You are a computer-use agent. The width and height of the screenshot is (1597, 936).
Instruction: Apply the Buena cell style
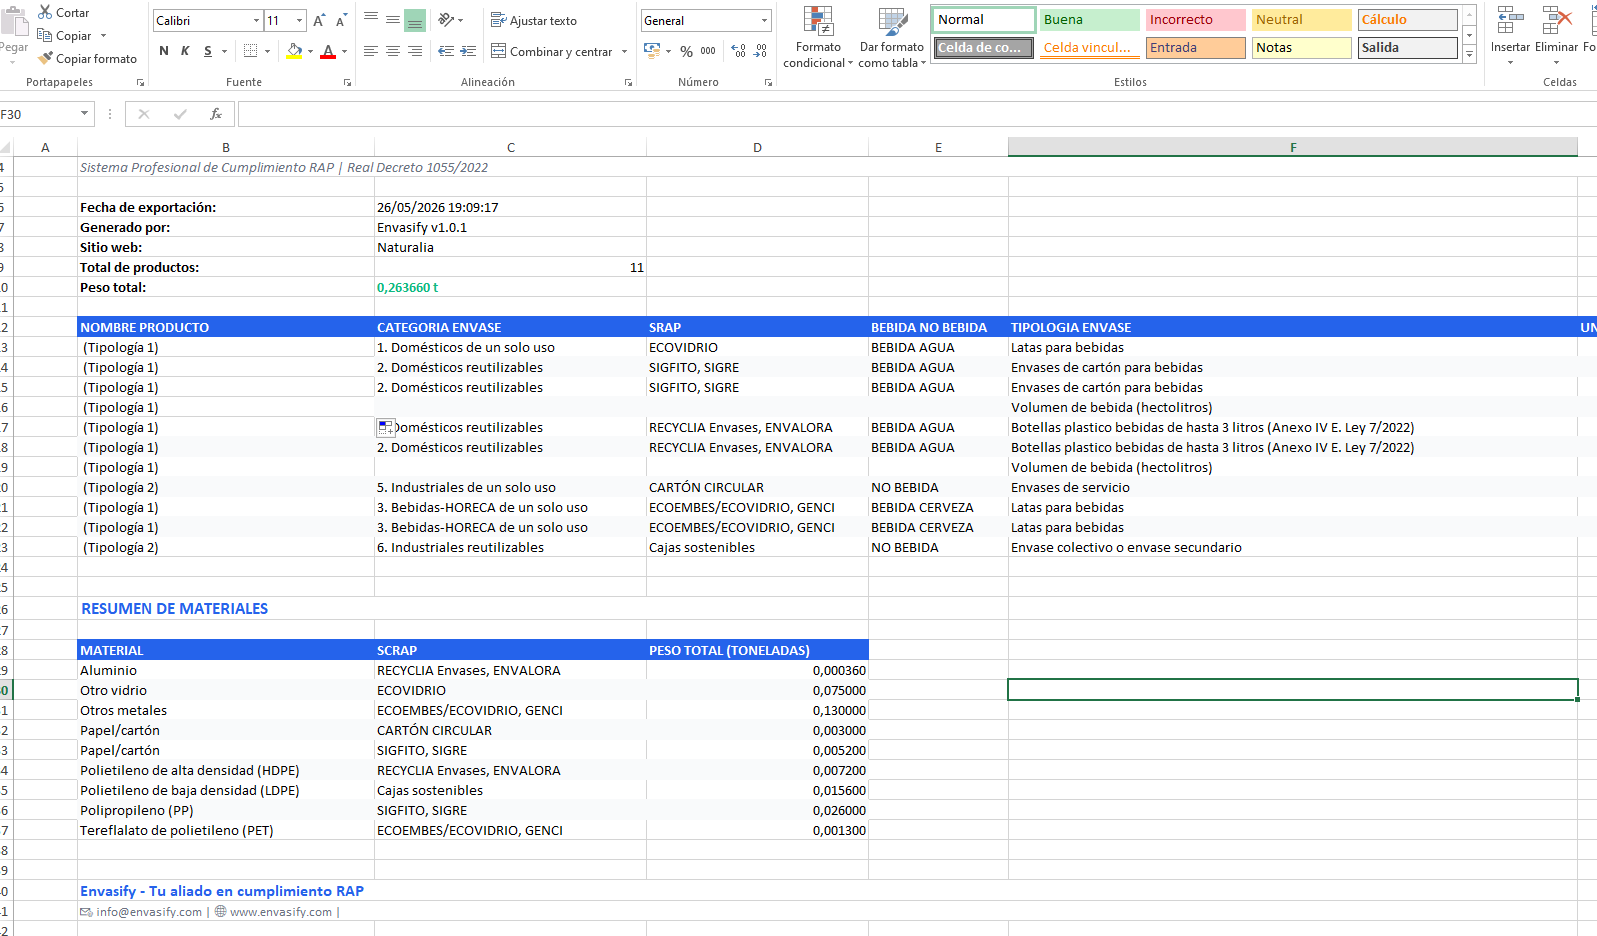point(1089,20)
